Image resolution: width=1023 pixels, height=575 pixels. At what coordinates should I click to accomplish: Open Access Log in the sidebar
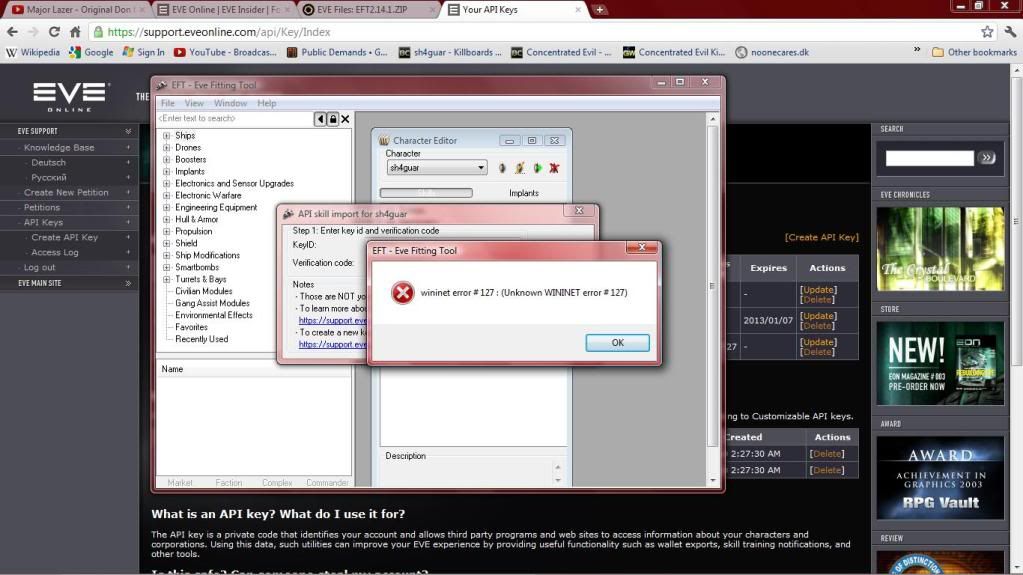(x=55, y=253)
